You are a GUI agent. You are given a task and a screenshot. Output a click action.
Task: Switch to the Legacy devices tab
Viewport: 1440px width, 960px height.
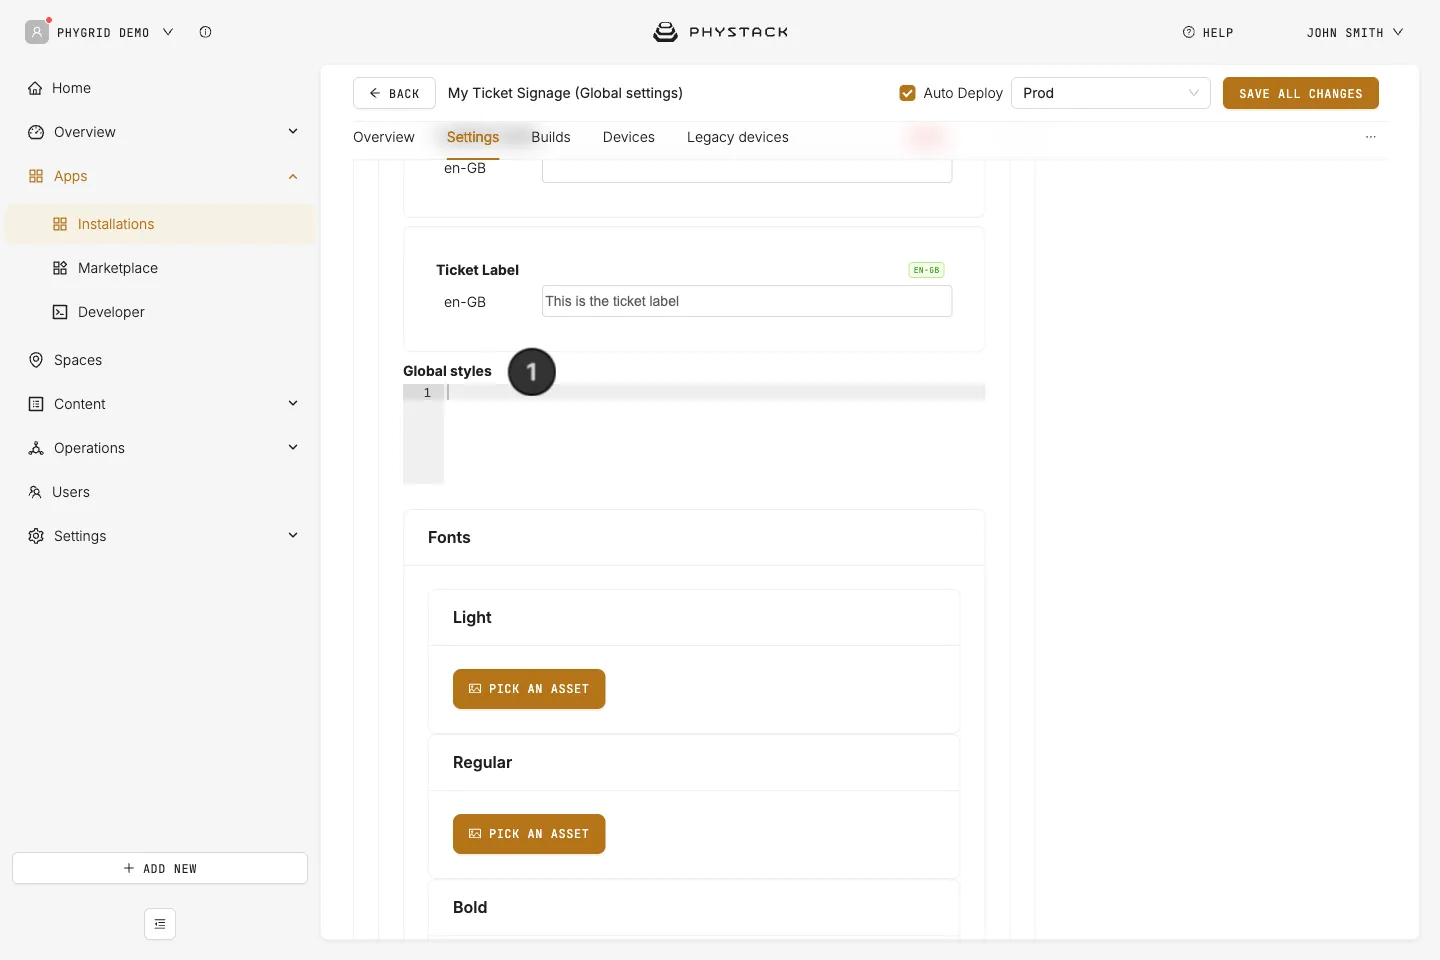pos(738,137)
